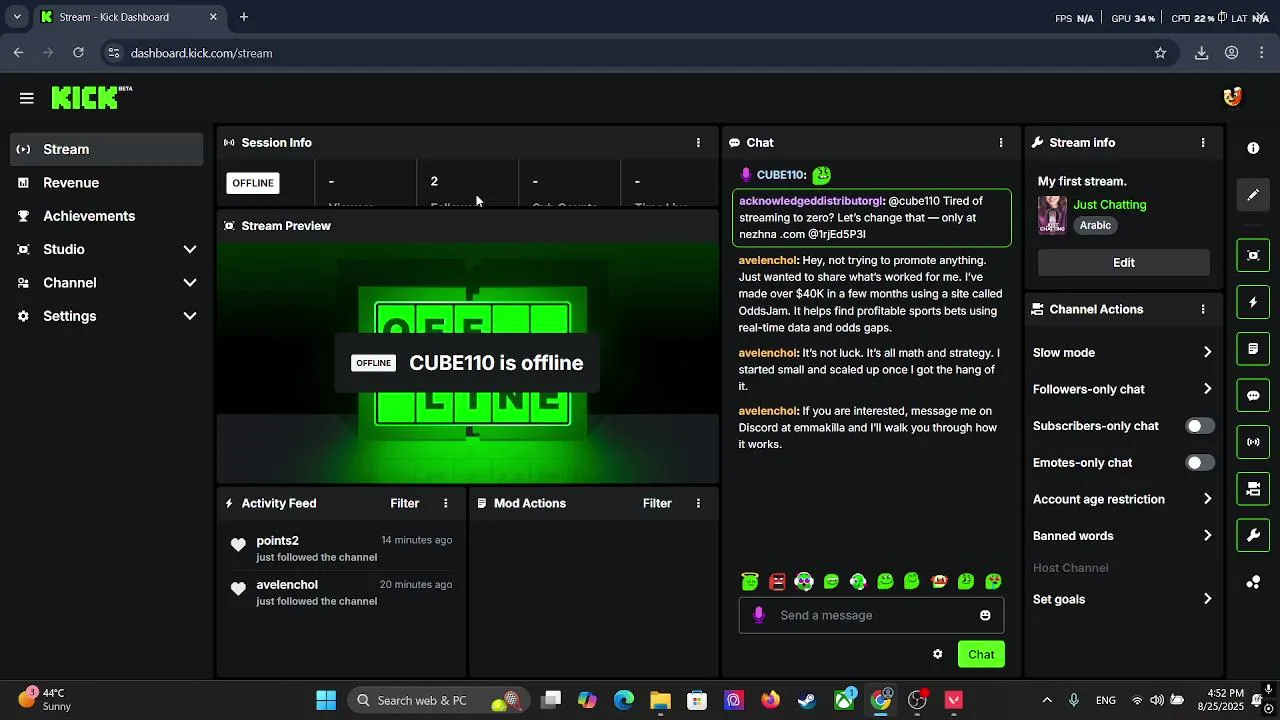Image resolution: width=1280 pixels, height=720 pixels.
Task: Open Chat panel three-dot menu
Action: click(x=1001, y=143)
